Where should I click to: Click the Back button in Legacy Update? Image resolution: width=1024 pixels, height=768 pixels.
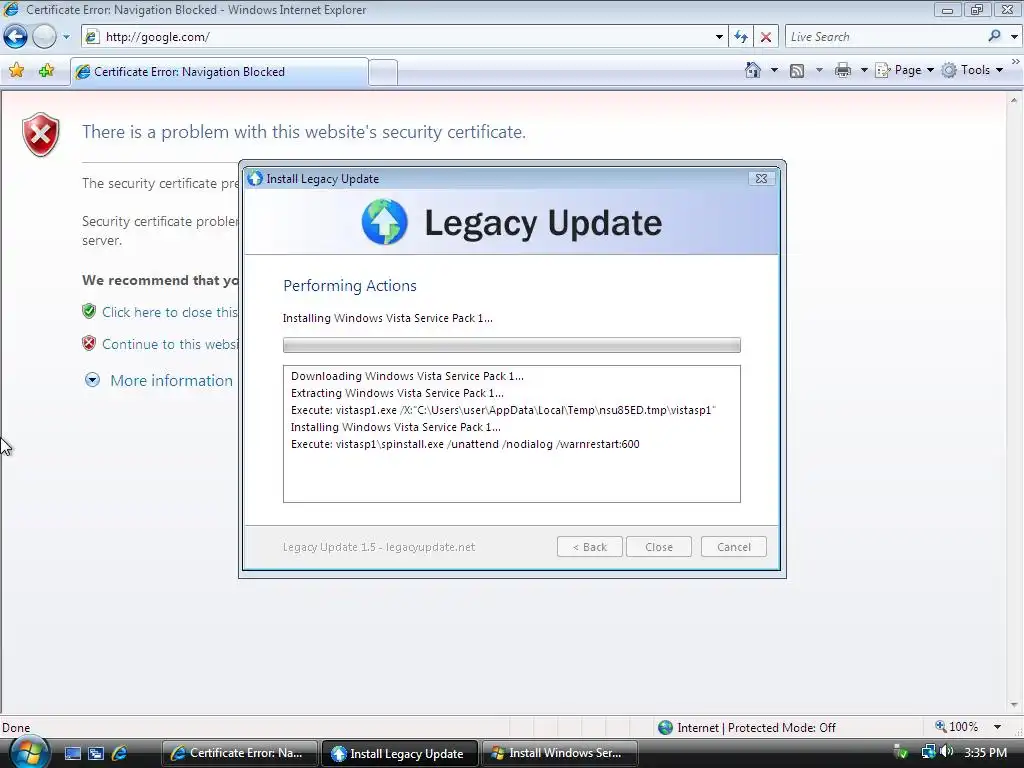590,547
